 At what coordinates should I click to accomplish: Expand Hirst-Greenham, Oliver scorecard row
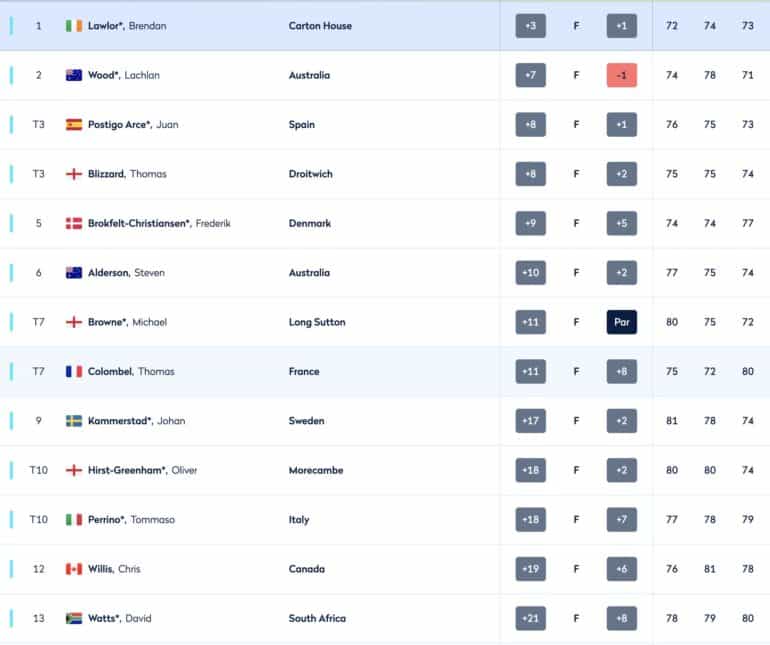click(x=385, y=470)
